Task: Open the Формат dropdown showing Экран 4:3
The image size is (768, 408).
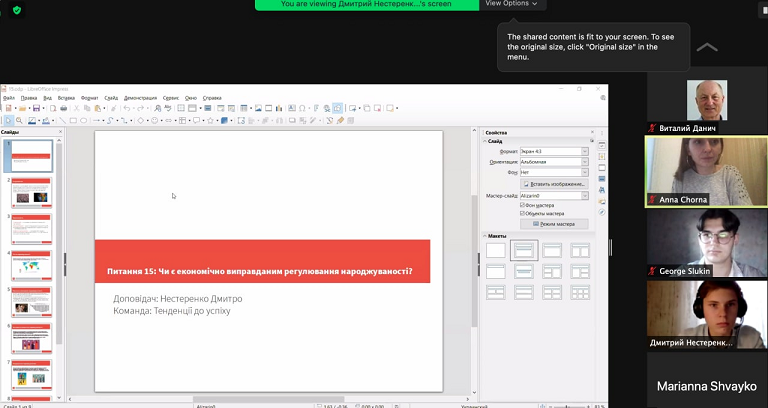Action: (x=555, y=151)
